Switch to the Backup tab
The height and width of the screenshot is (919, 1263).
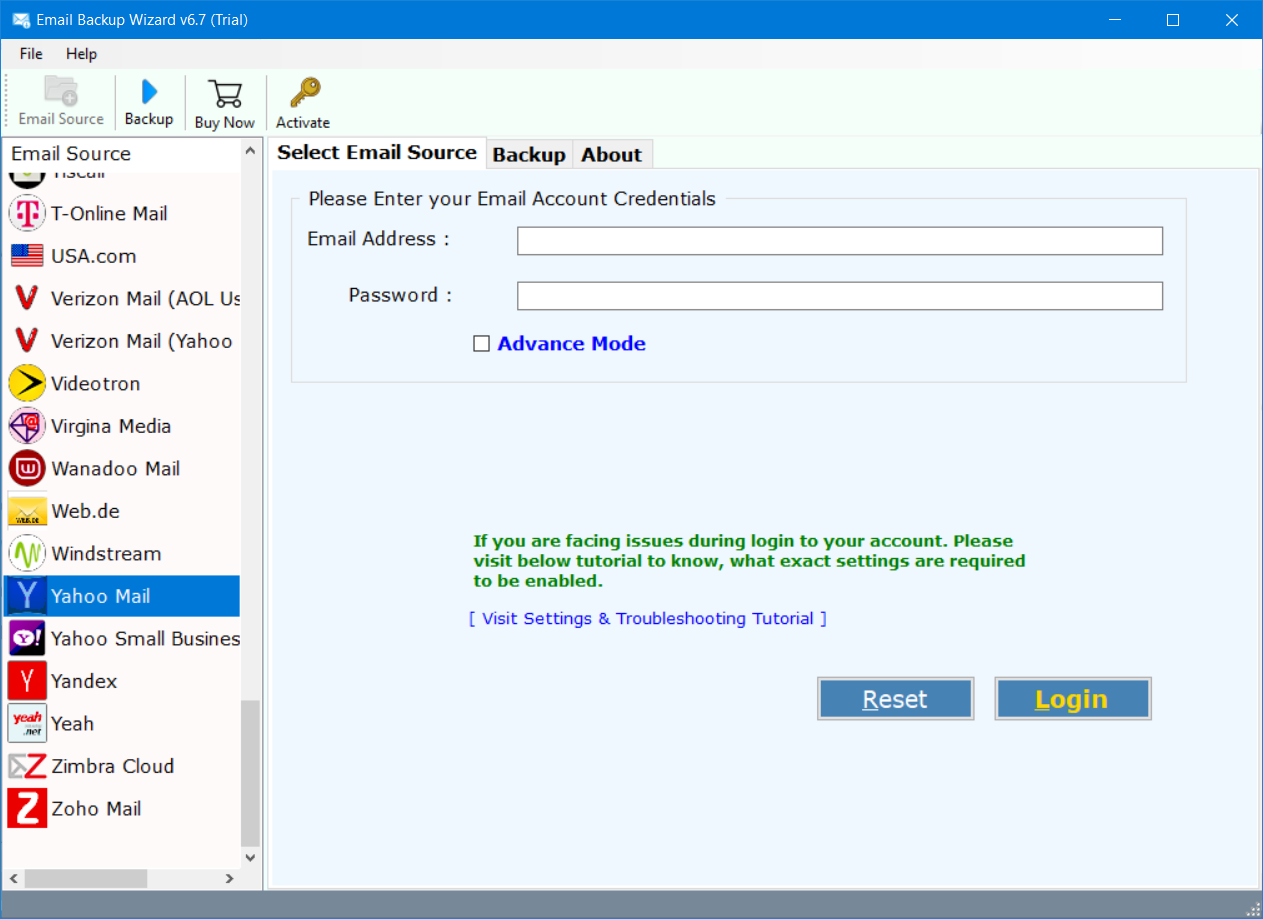tap(529, 154)
